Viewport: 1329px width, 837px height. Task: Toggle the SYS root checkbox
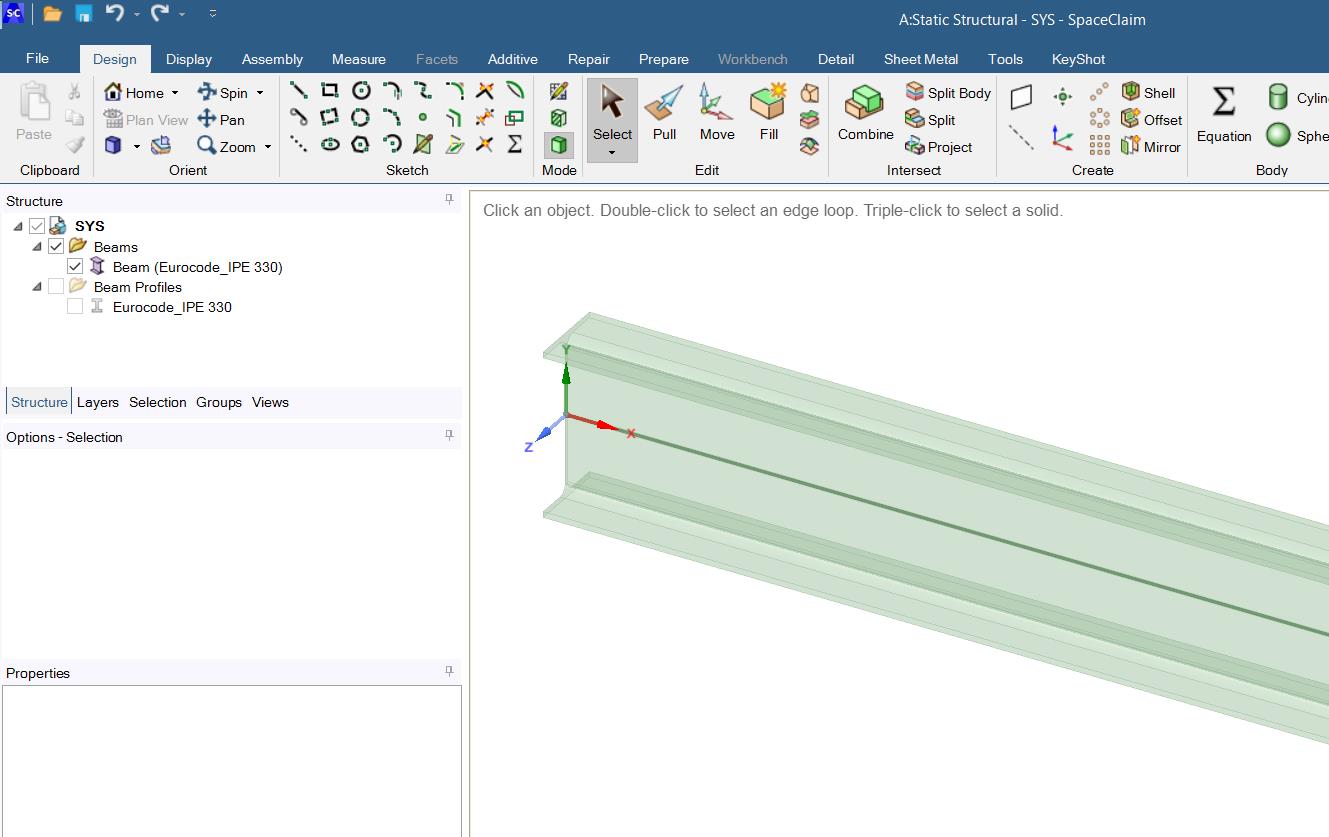coord(37,227)
